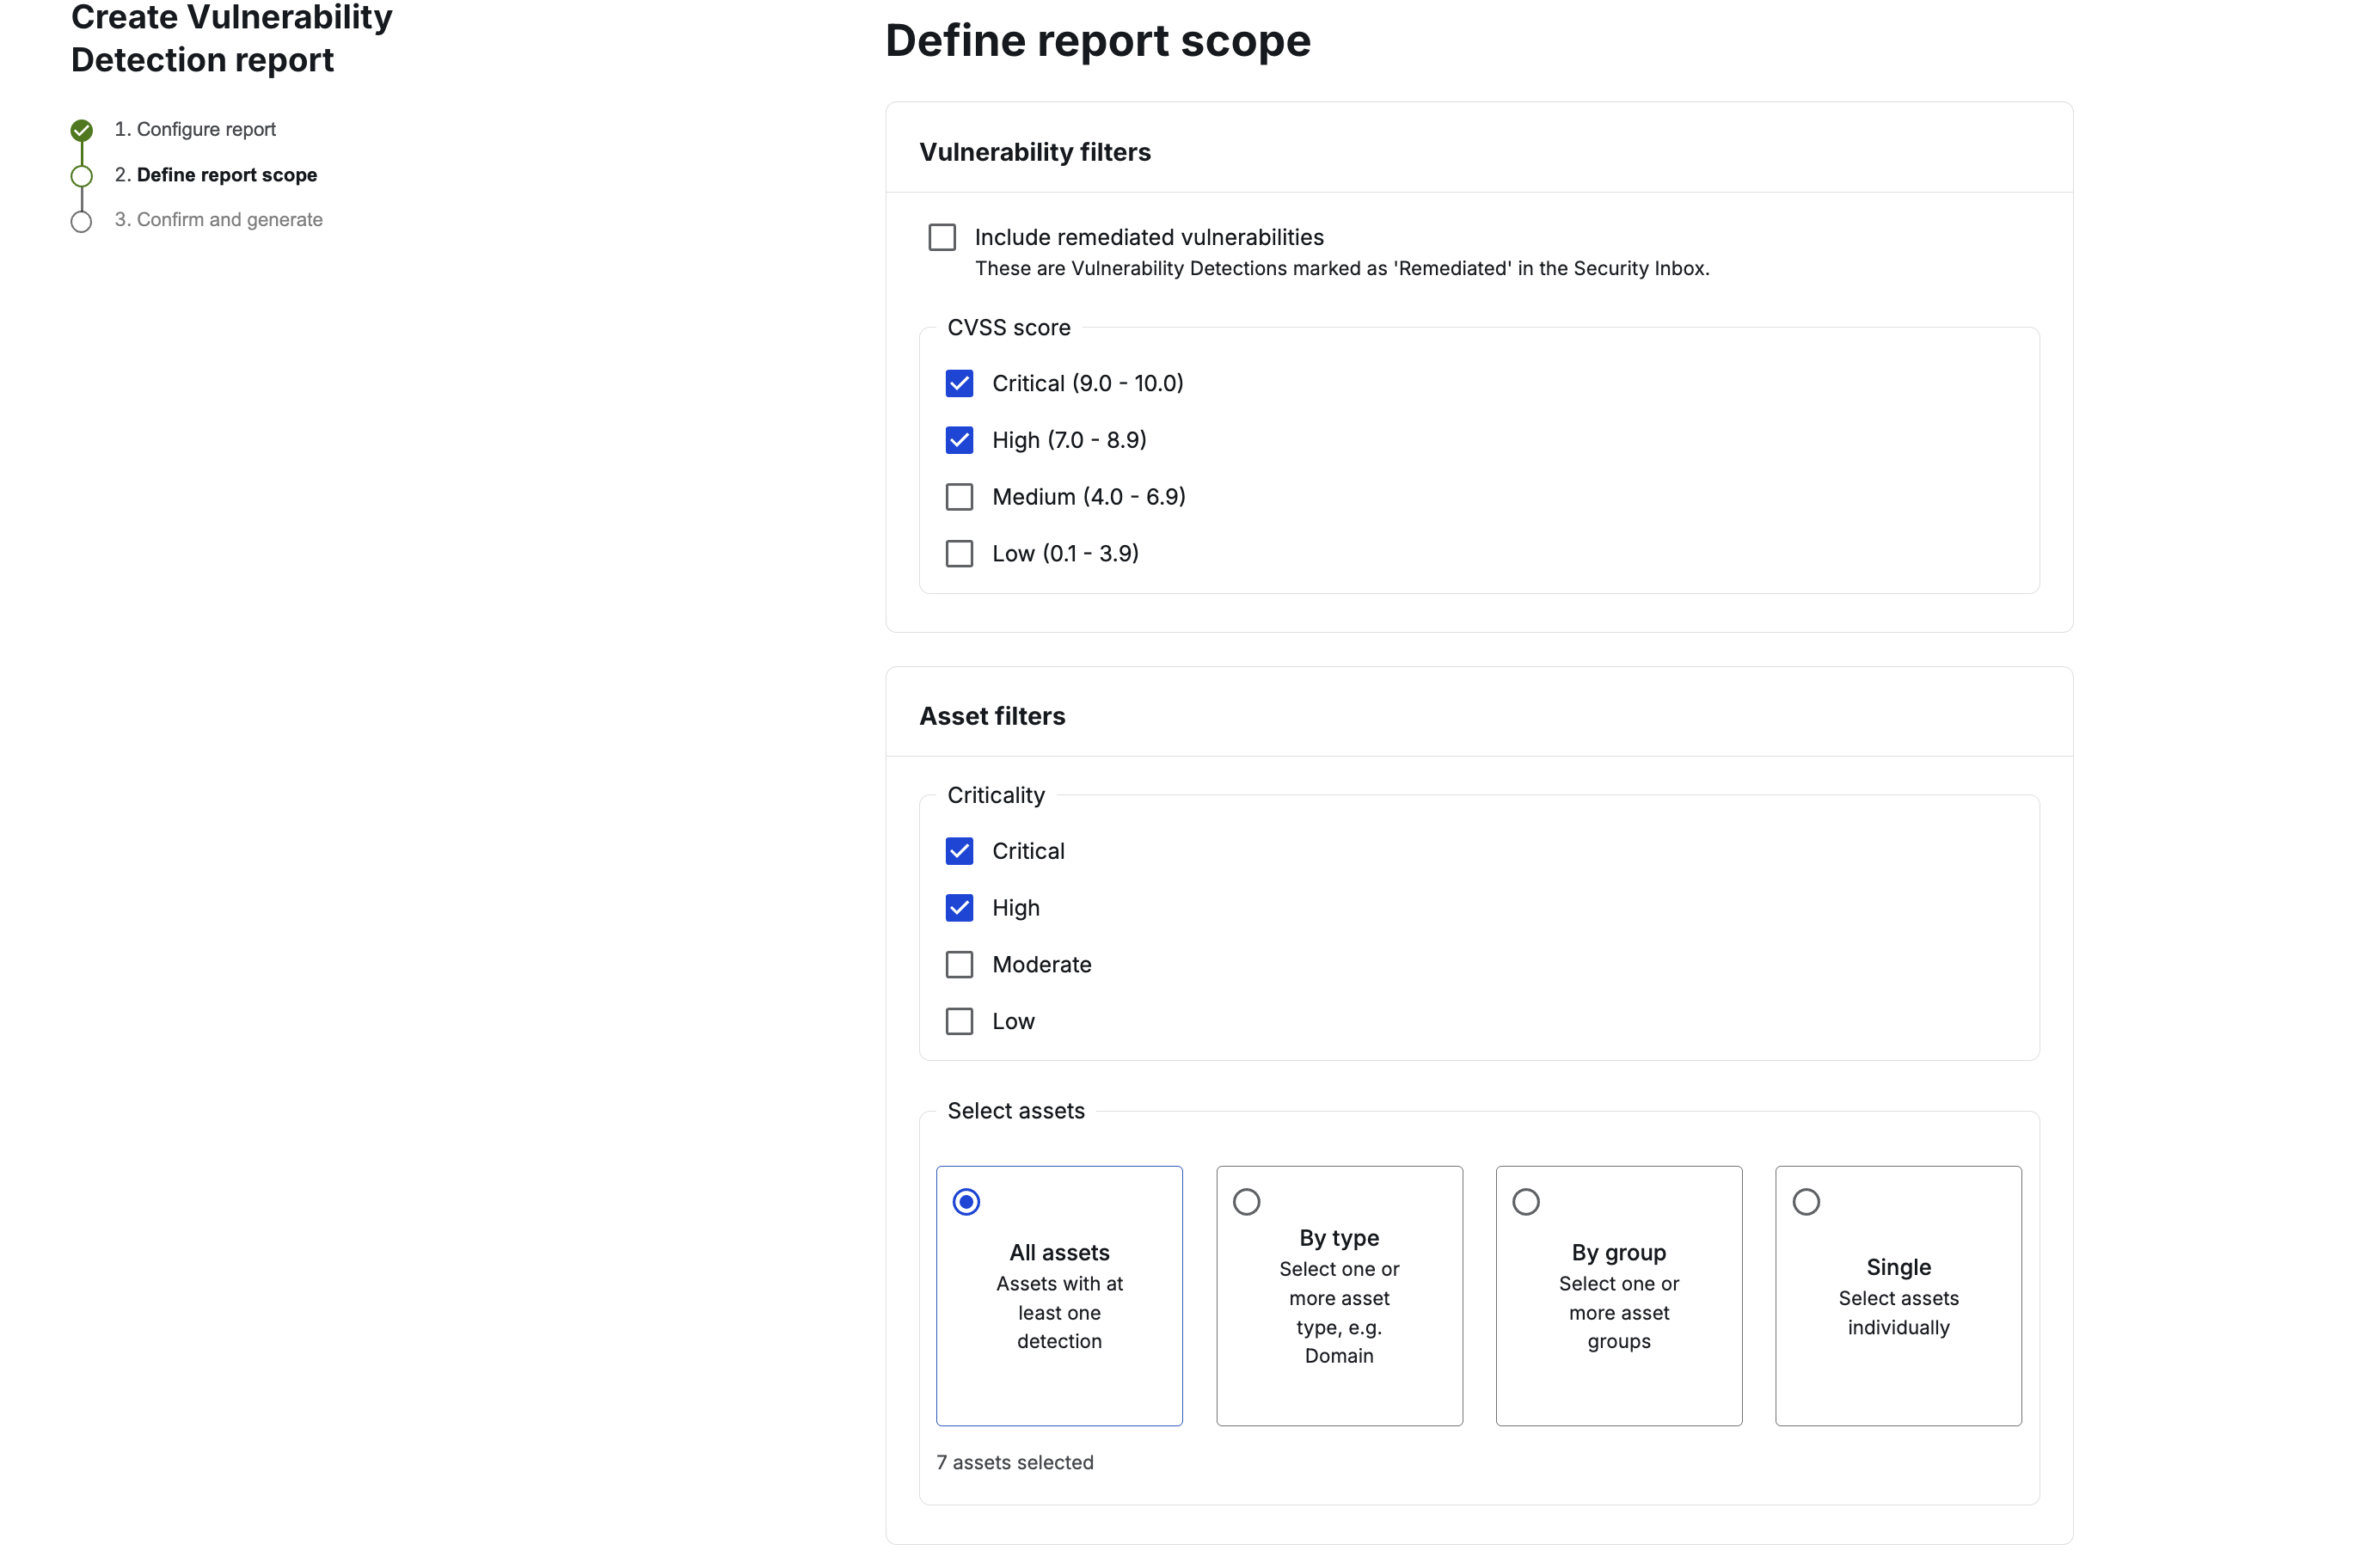
Task: Uncheck Critical asset criticality
Action: coord(959,851)
